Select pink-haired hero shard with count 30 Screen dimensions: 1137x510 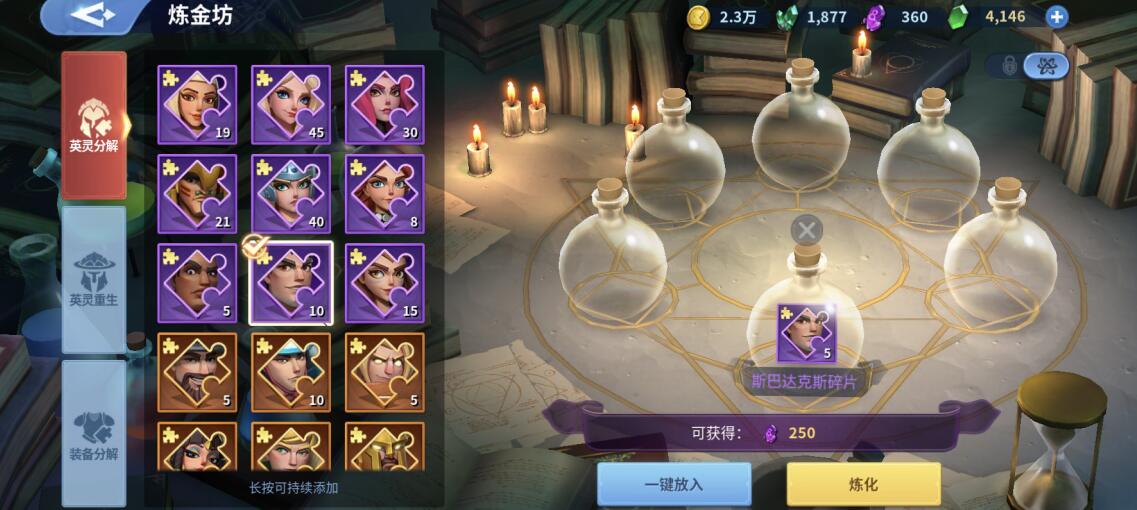384,105
